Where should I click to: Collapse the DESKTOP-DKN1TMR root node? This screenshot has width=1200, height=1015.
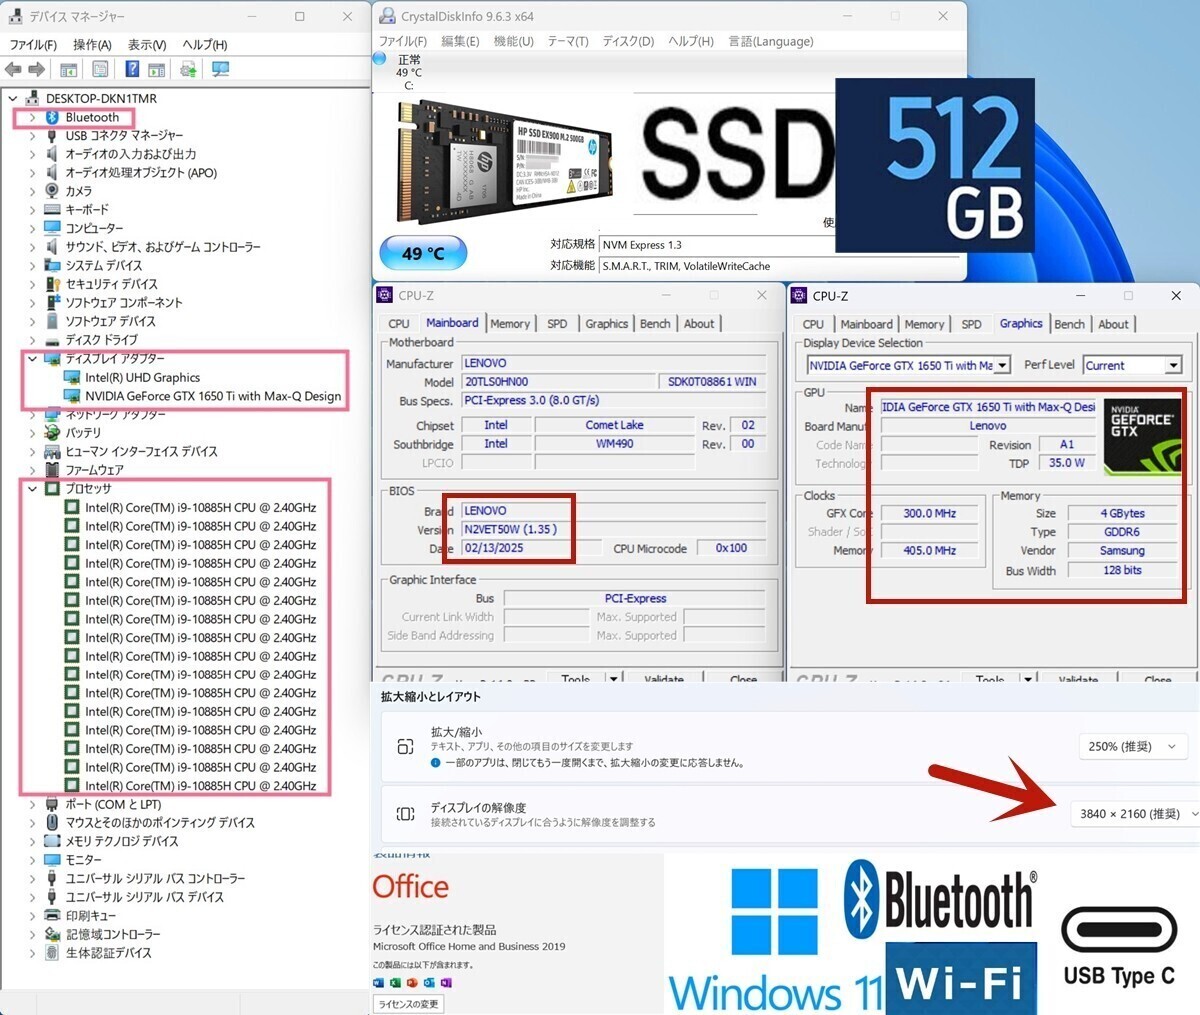click(13, 98)
